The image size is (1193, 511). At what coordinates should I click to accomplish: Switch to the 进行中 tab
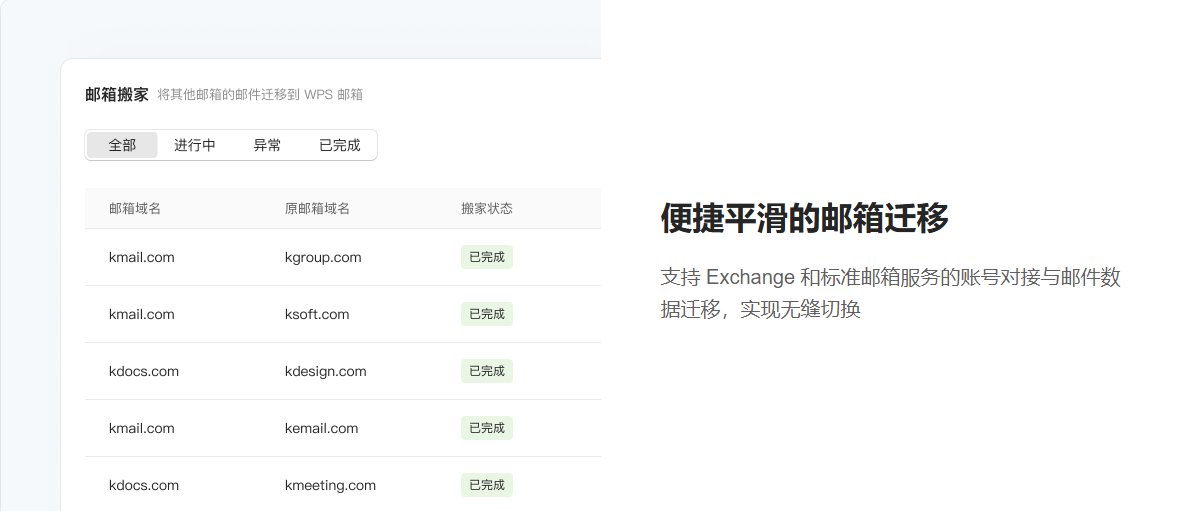(195, 145)
